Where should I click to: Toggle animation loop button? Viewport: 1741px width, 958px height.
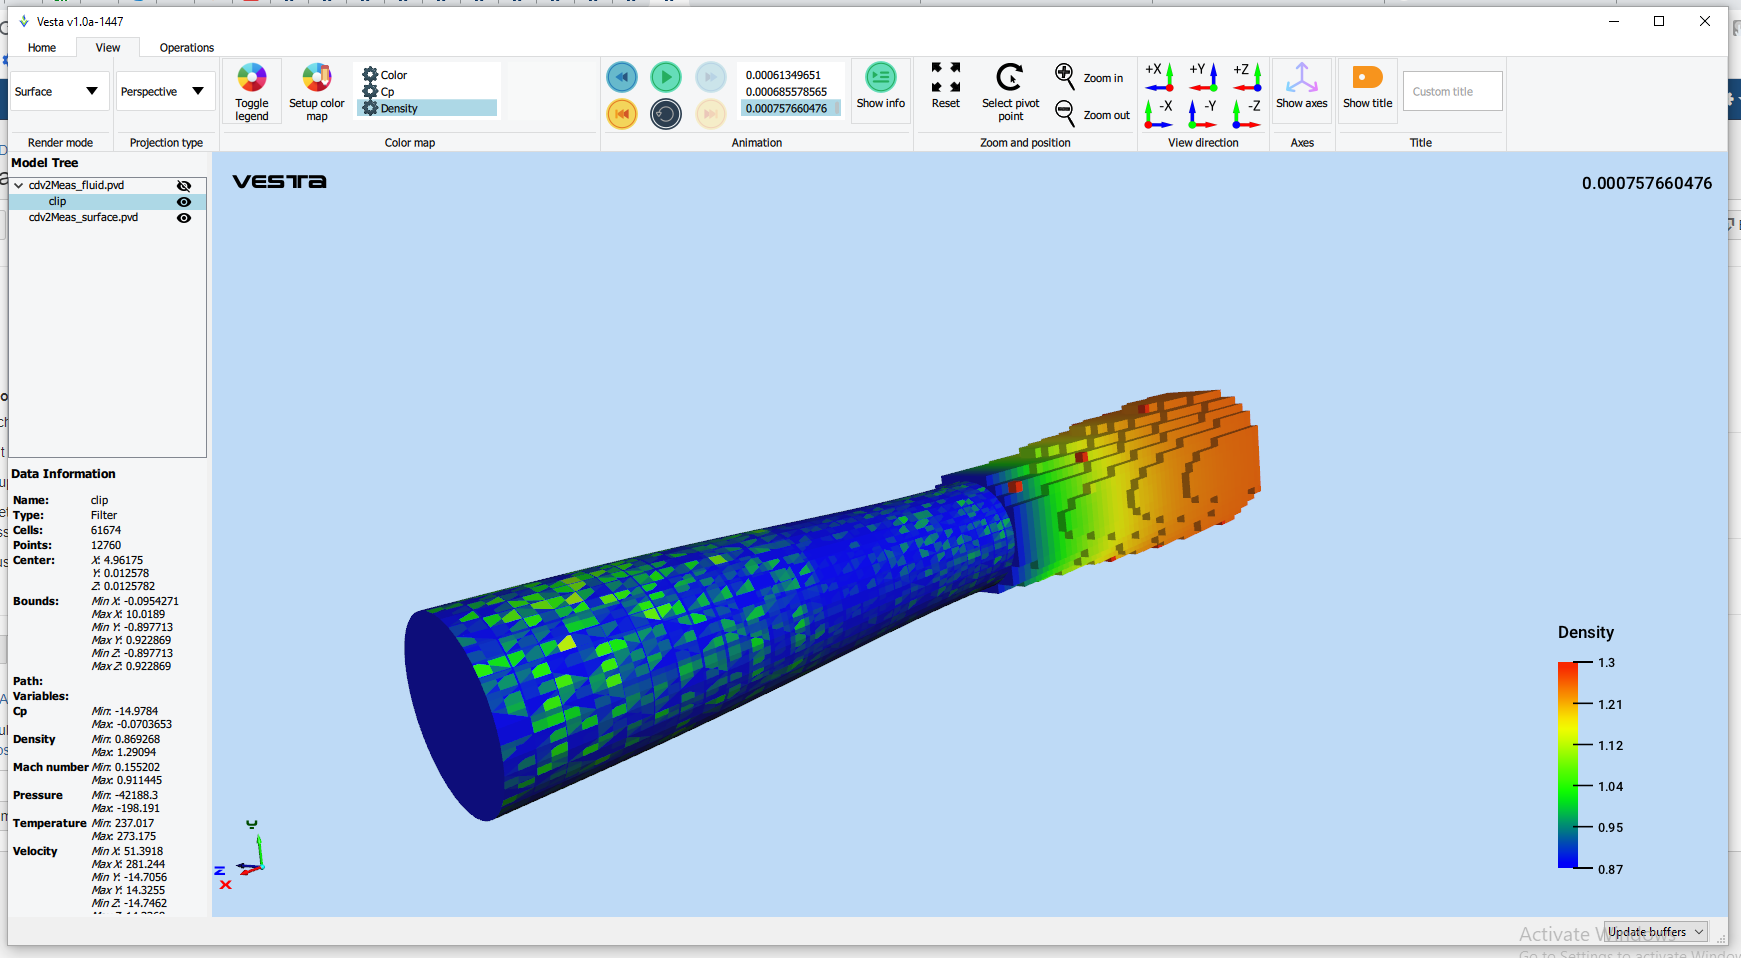[x=666, y=114]
